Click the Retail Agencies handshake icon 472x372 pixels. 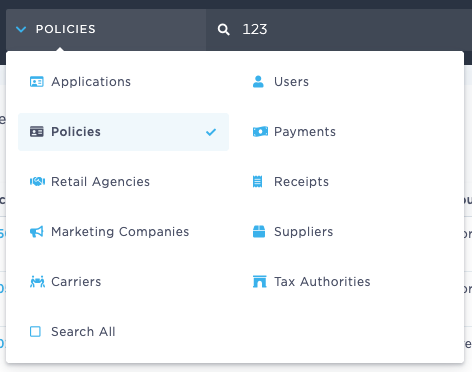point(37,182)
